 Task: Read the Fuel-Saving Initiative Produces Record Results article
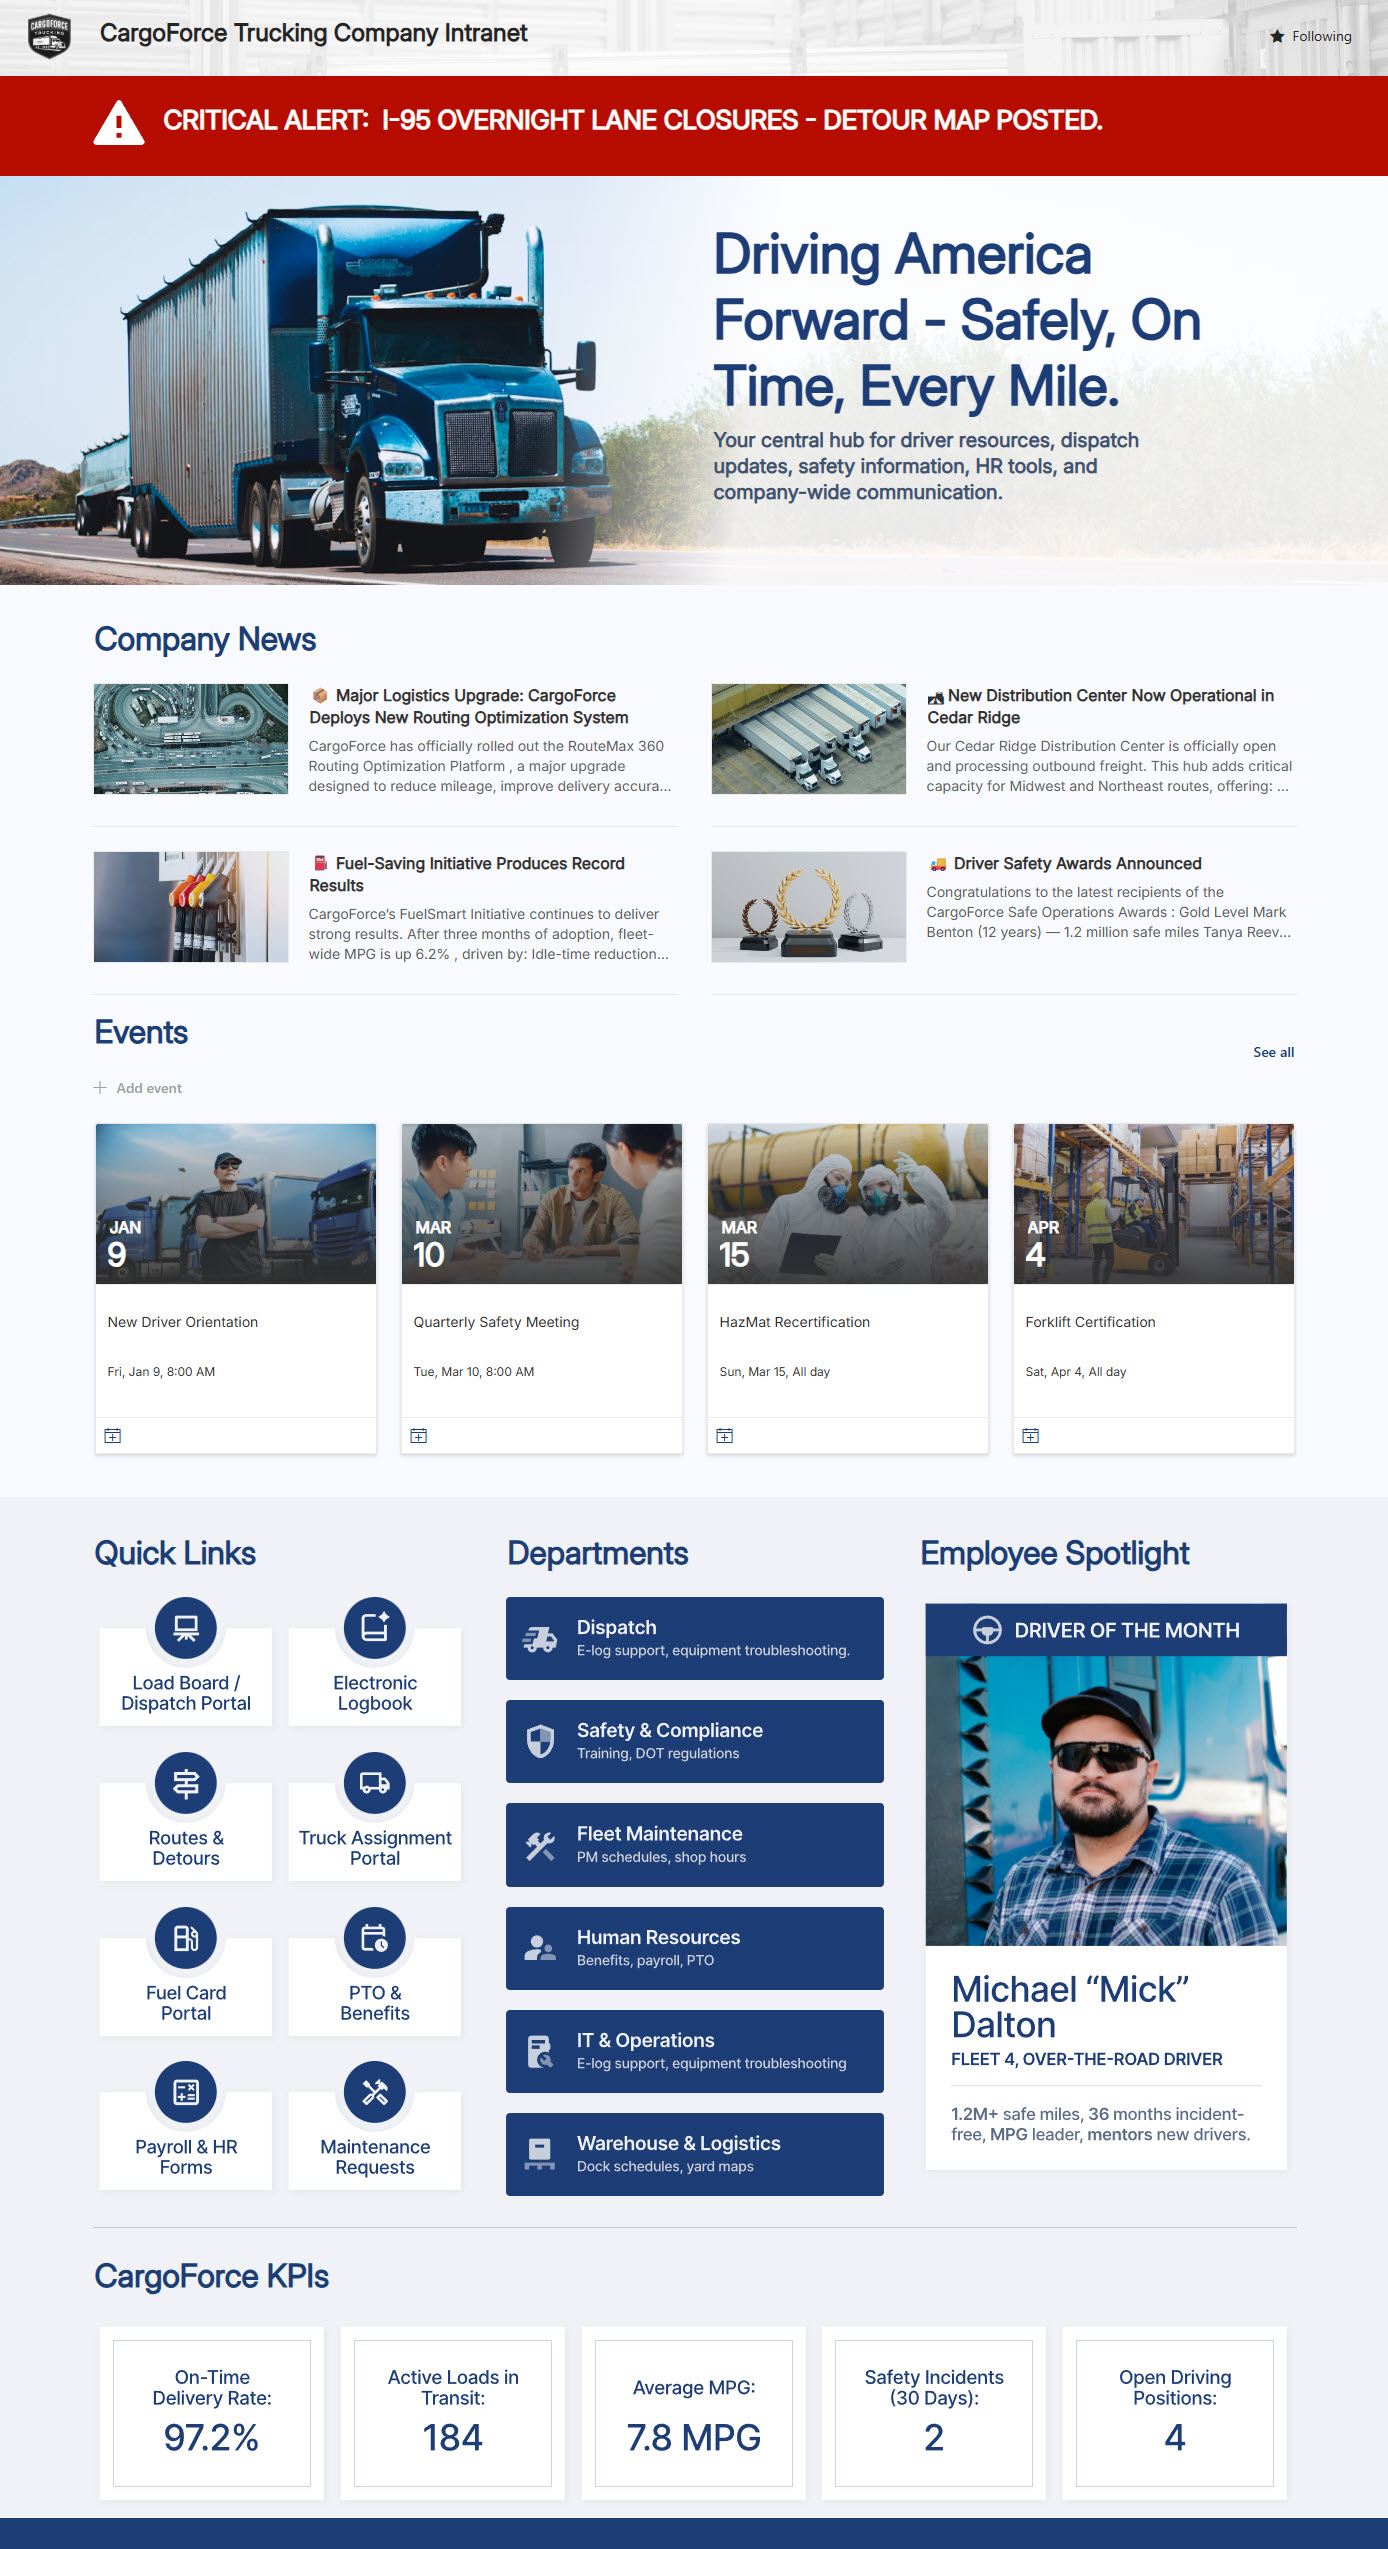[467, 874]
